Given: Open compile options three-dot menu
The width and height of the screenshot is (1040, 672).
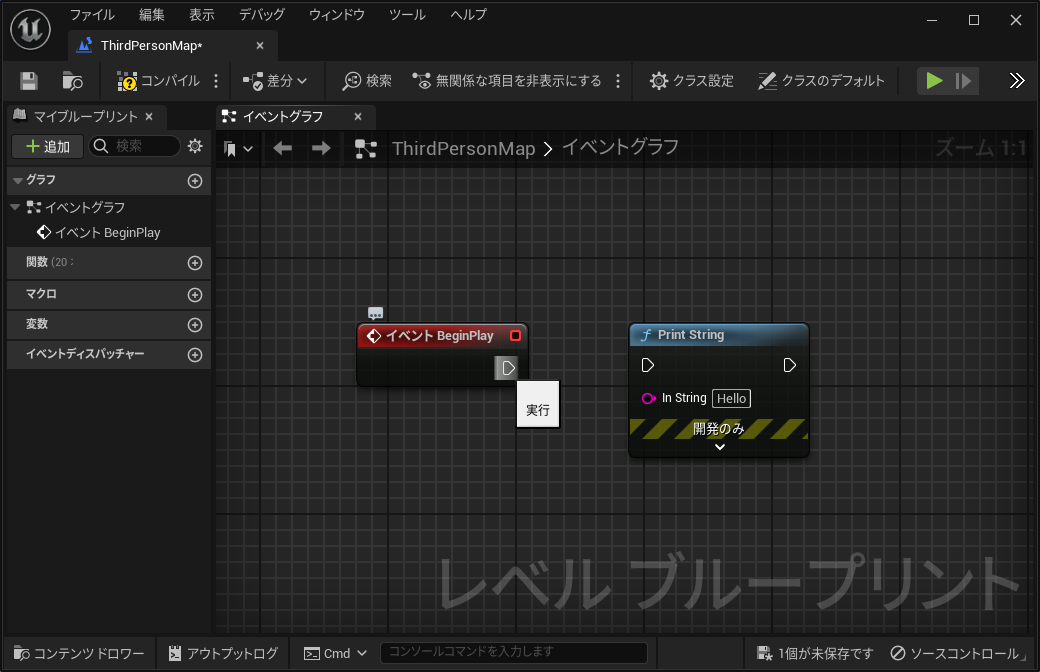Looking at the screenshot, I should (216, 81).
